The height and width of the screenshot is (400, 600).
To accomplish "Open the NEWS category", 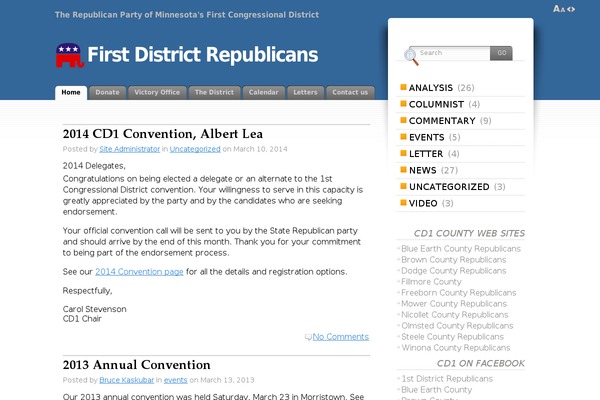I will (x=422, y=170).
